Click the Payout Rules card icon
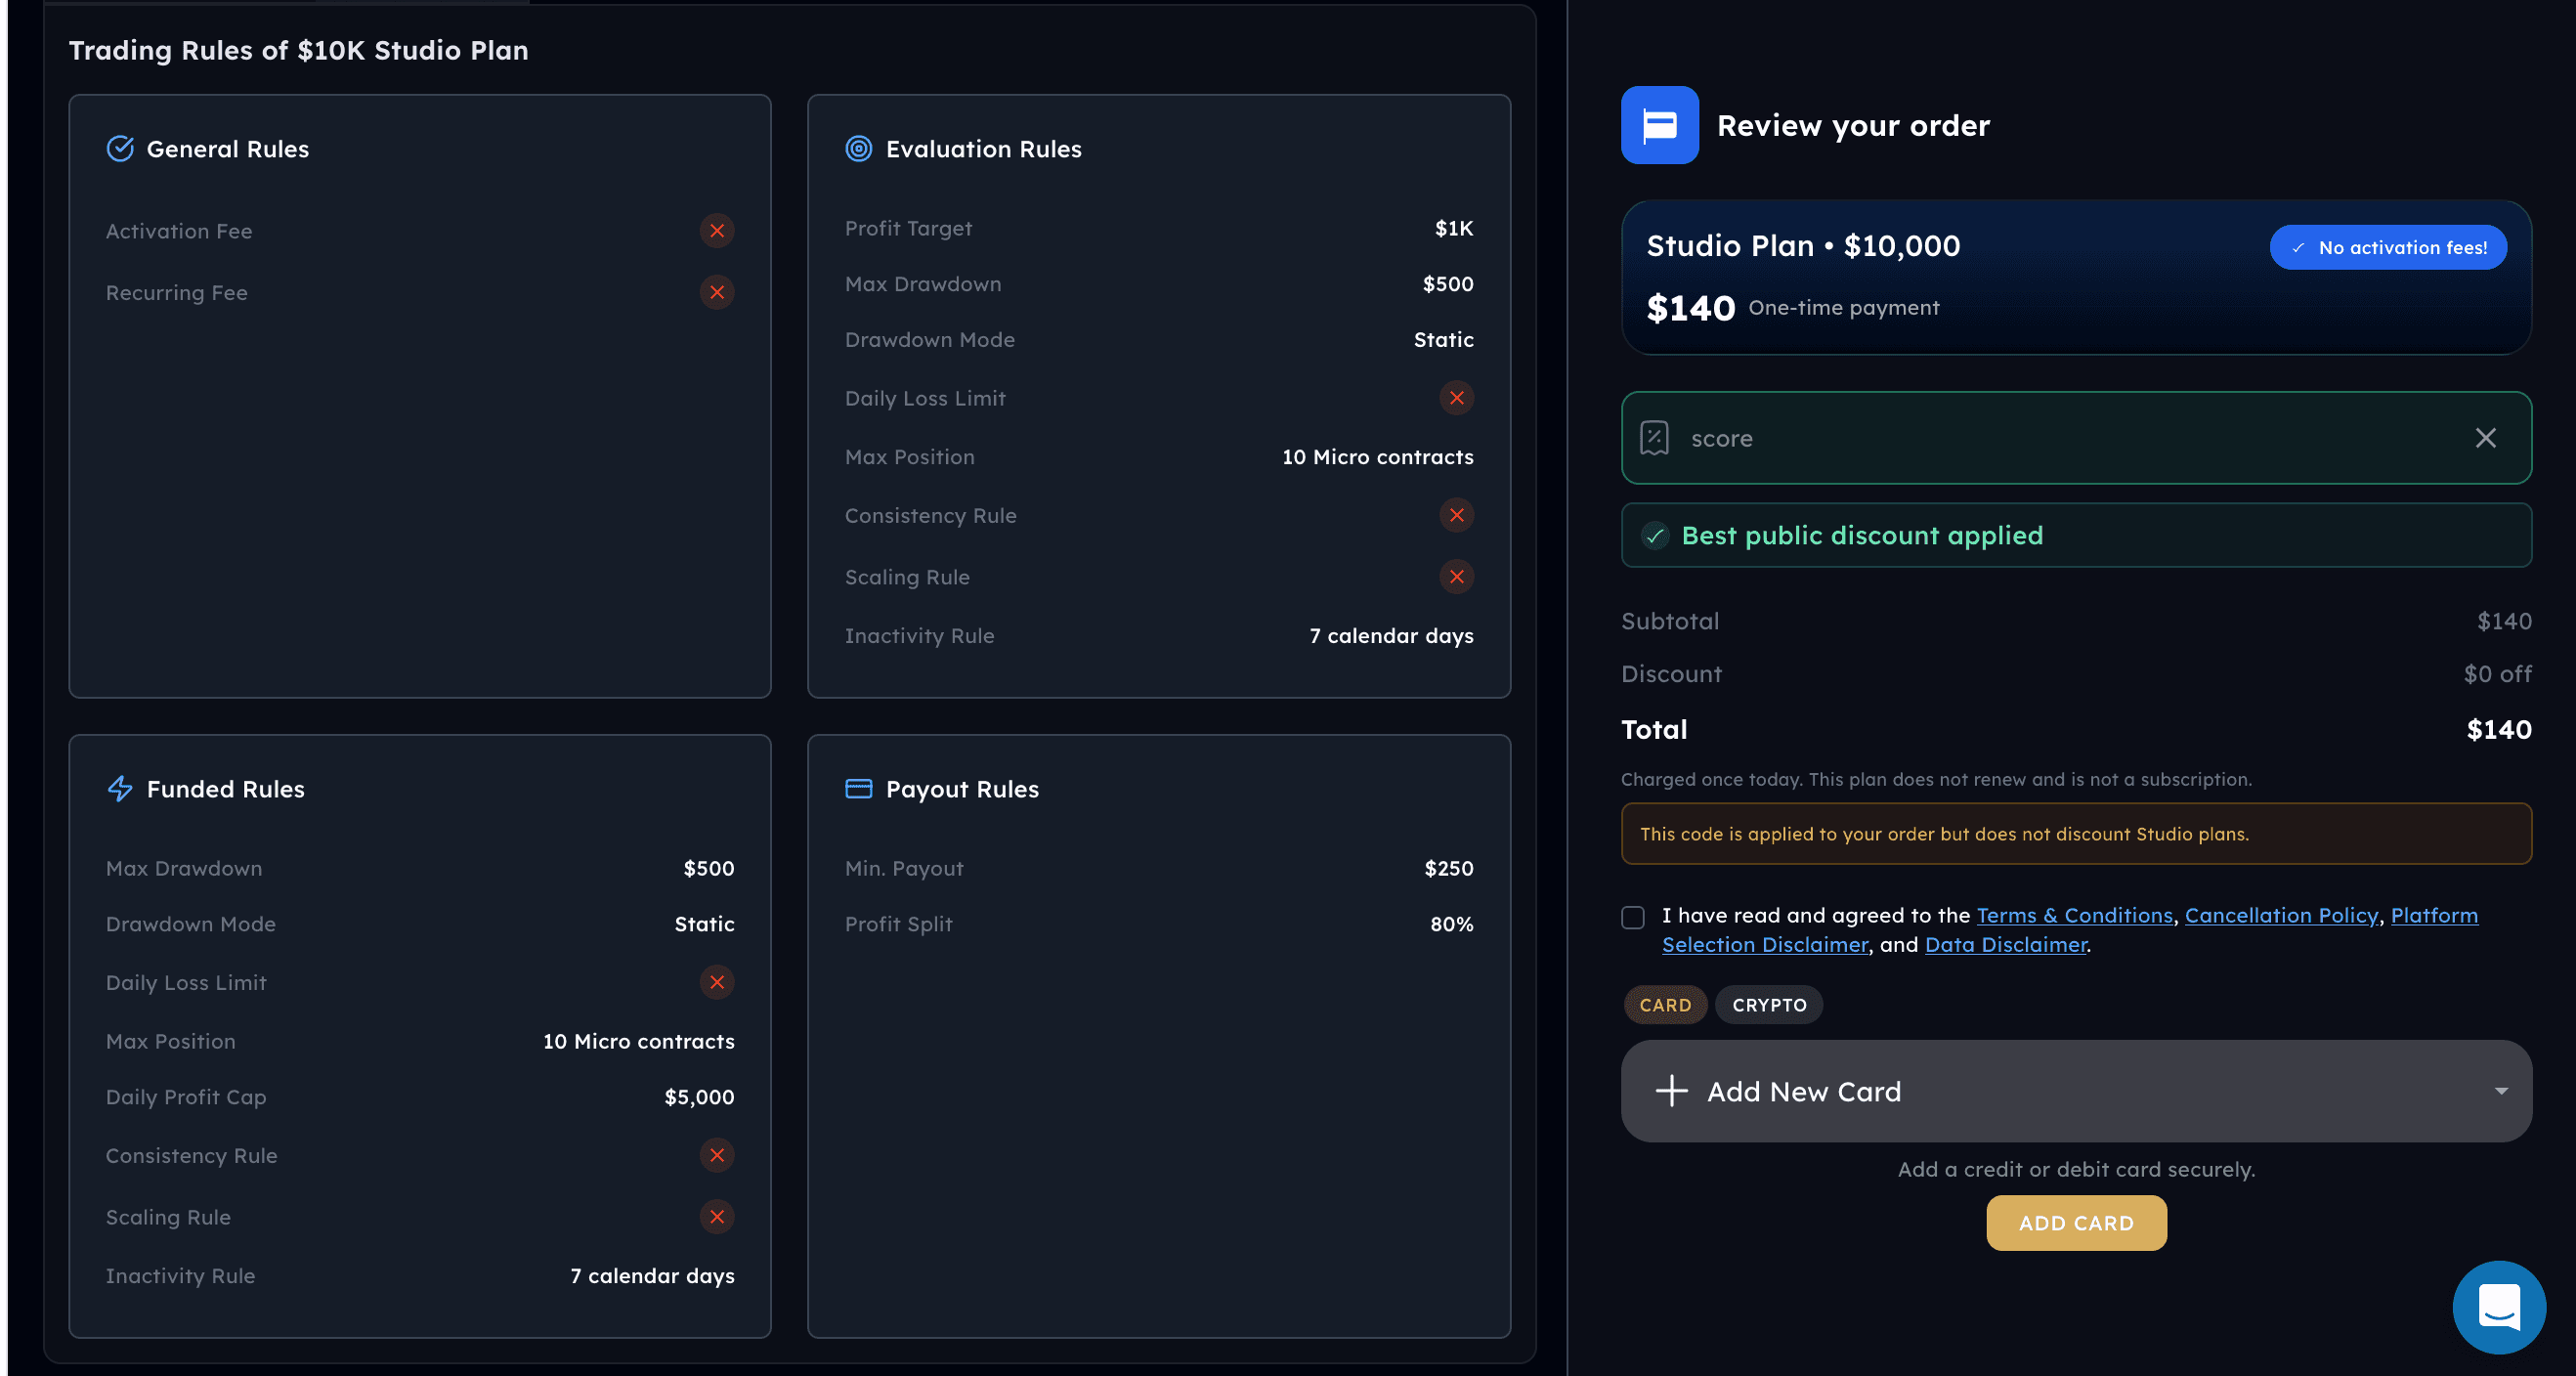 coord(859,789)
